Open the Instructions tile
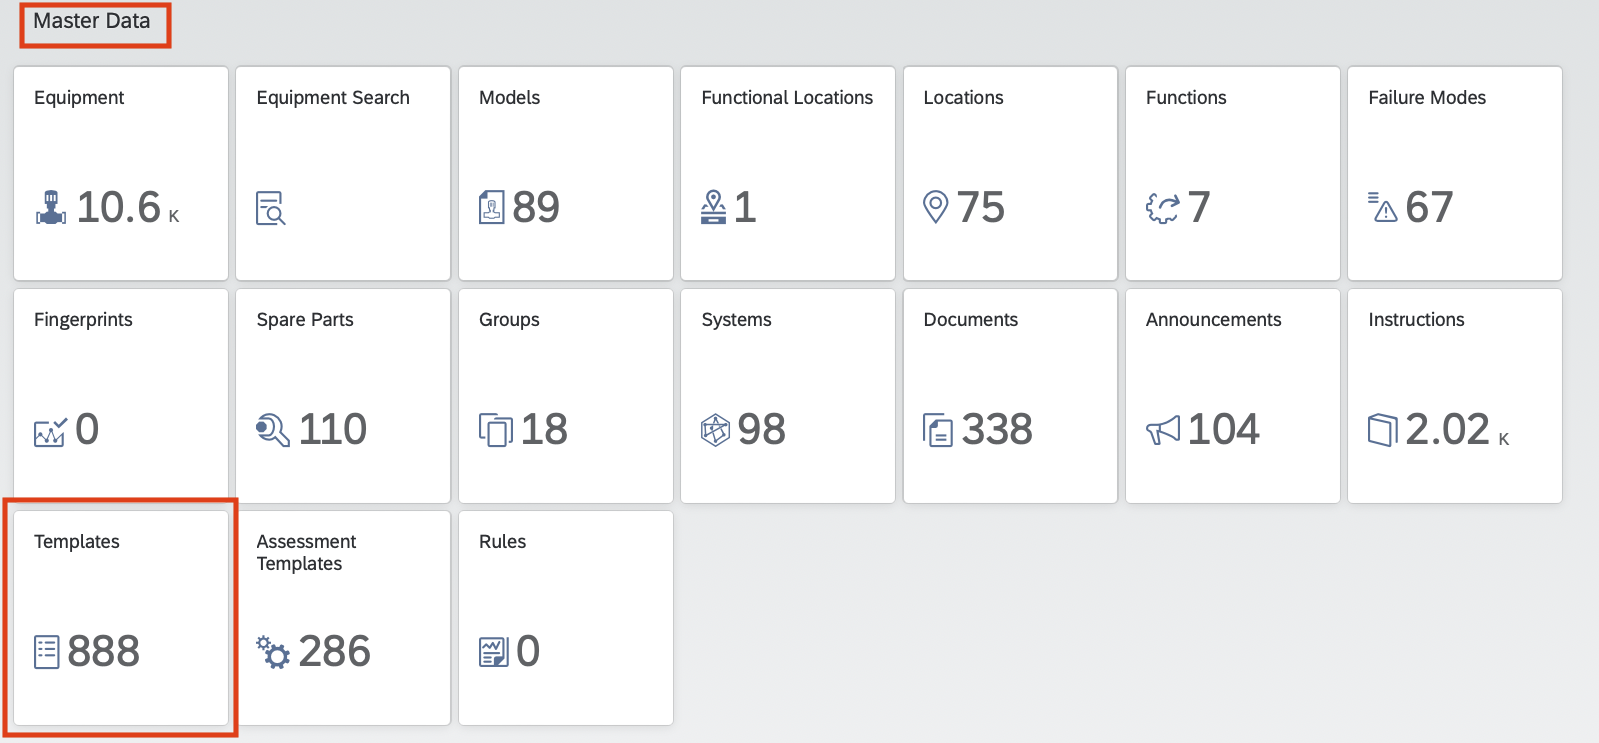This screenshot has width=1599, height=743. (x=1455, y=396)
